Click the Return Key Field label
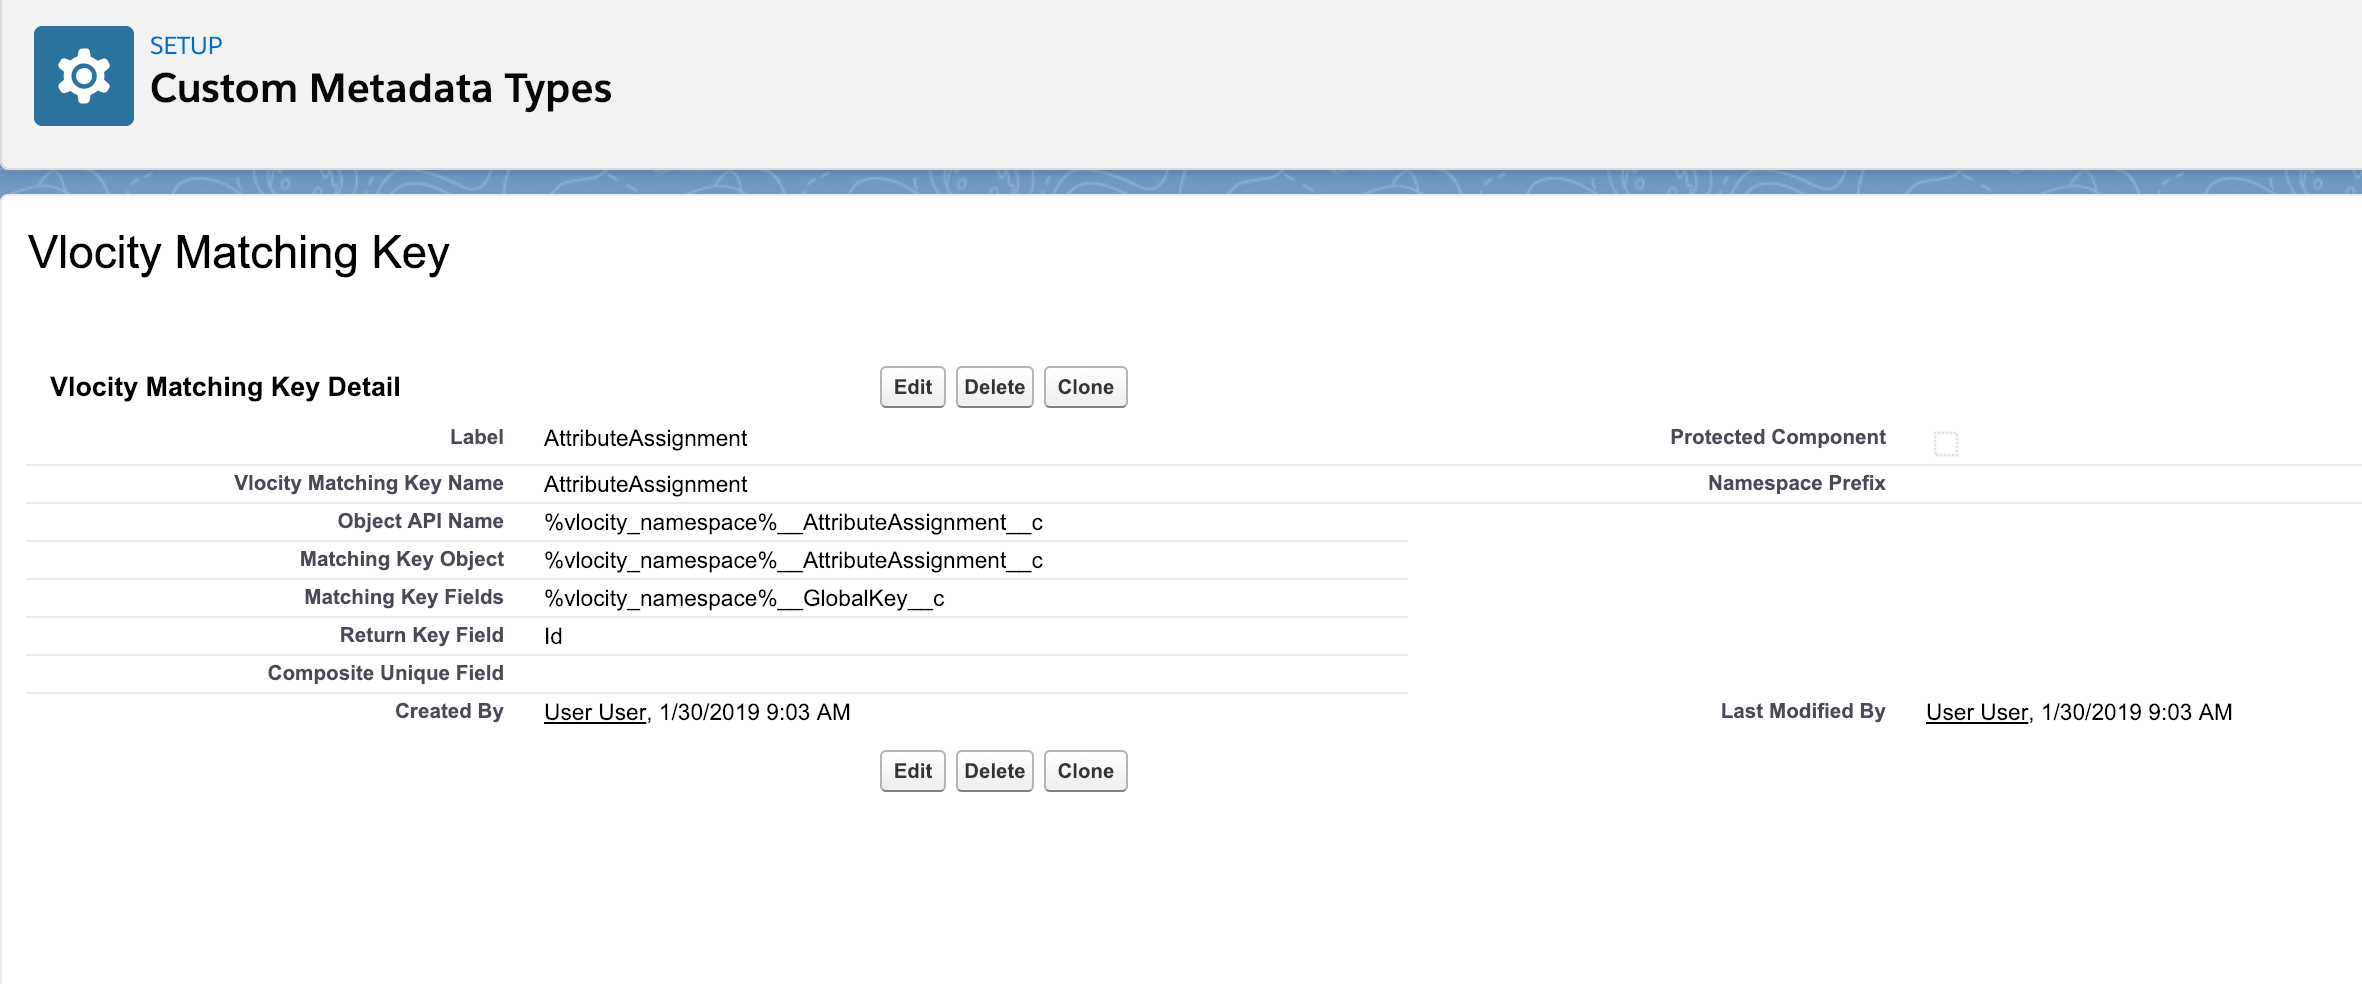Screen dimensions: 2362x984 click(x=421, y=635)
